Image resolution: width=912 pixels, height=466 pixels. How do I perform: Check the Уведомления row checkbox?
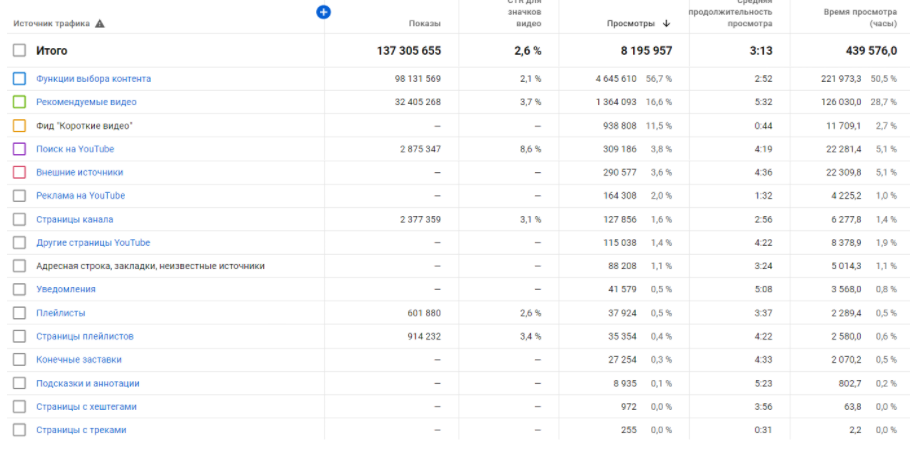[19, 289]
